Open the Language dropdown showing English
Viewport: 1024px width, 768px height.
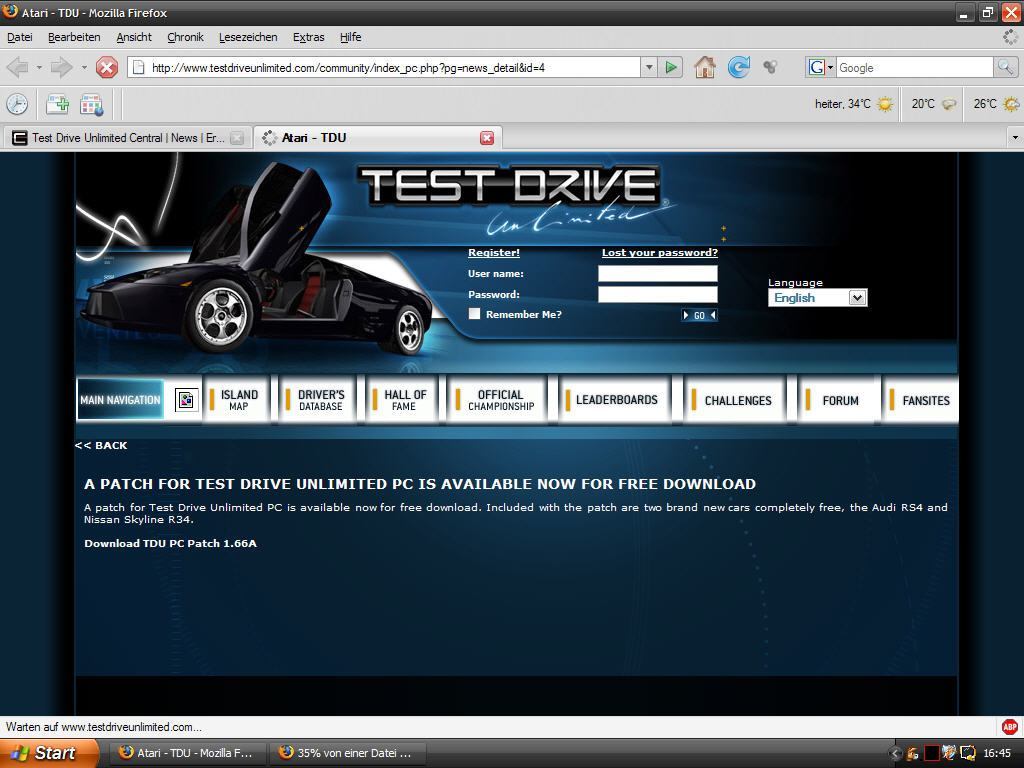pos(817,298)
